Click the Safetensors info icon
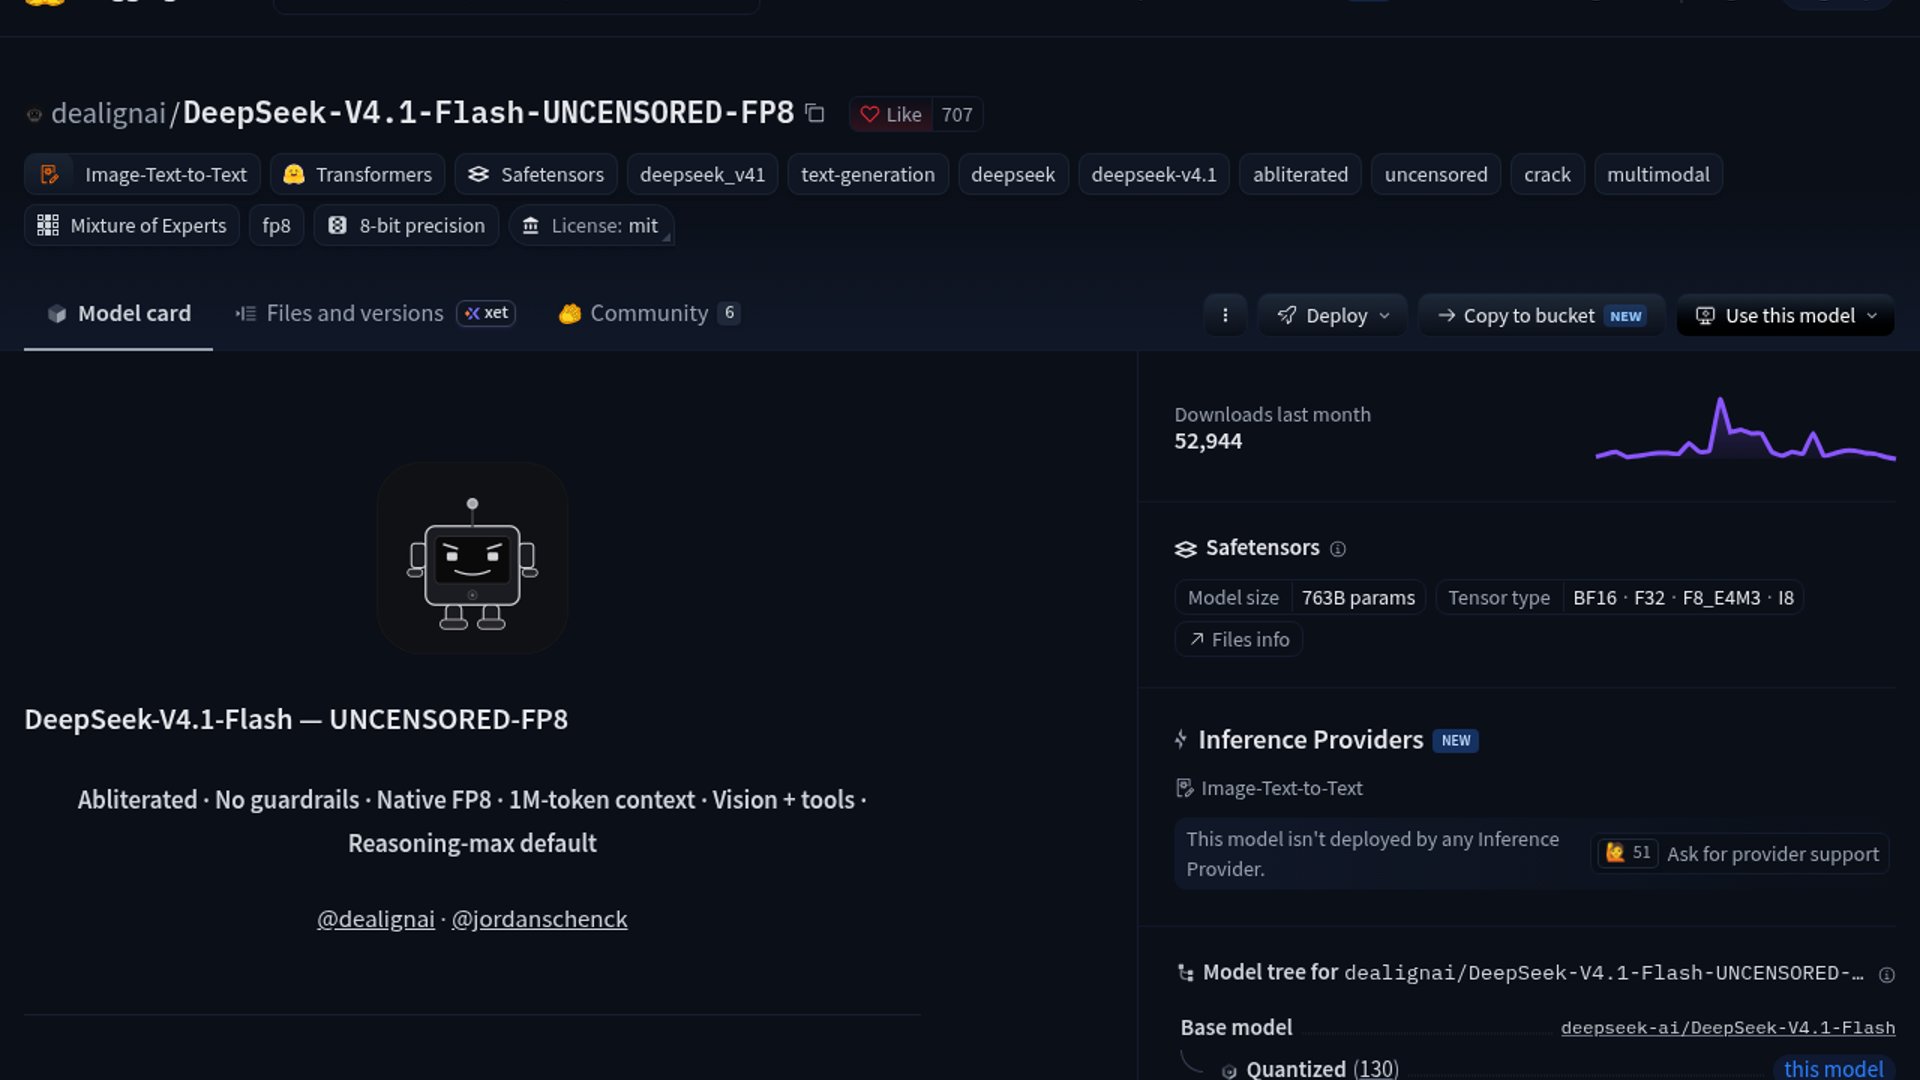The width and height of the screenshot is (1920, 1080). (1338, 549)
